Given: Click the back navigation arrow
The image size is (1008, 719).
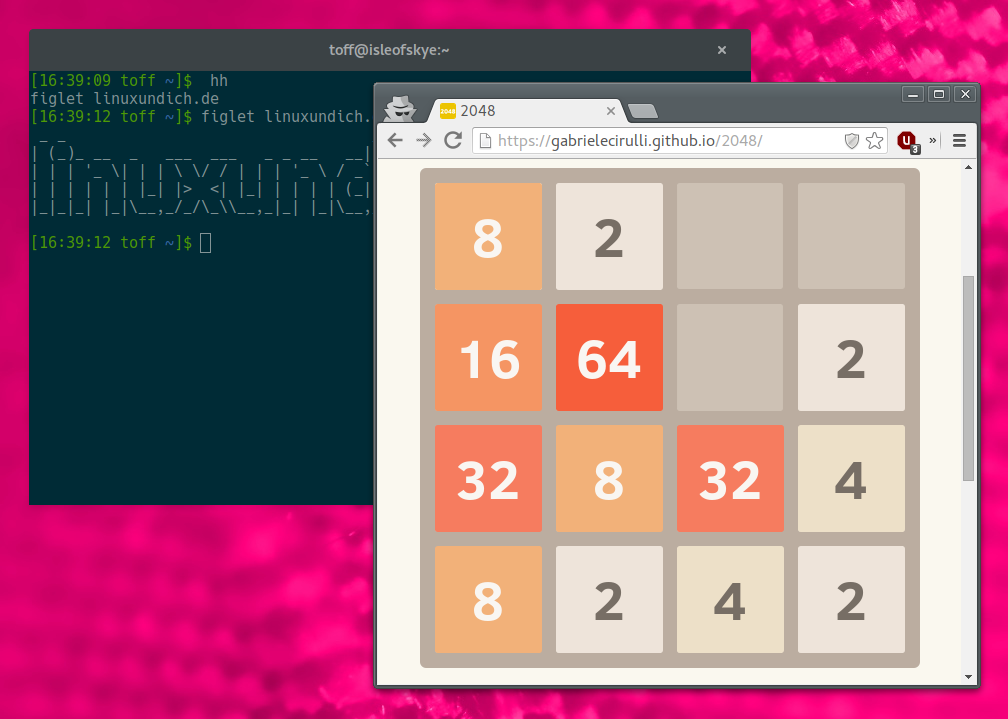Looking at the screenshot, I should (x=395, y=140).
